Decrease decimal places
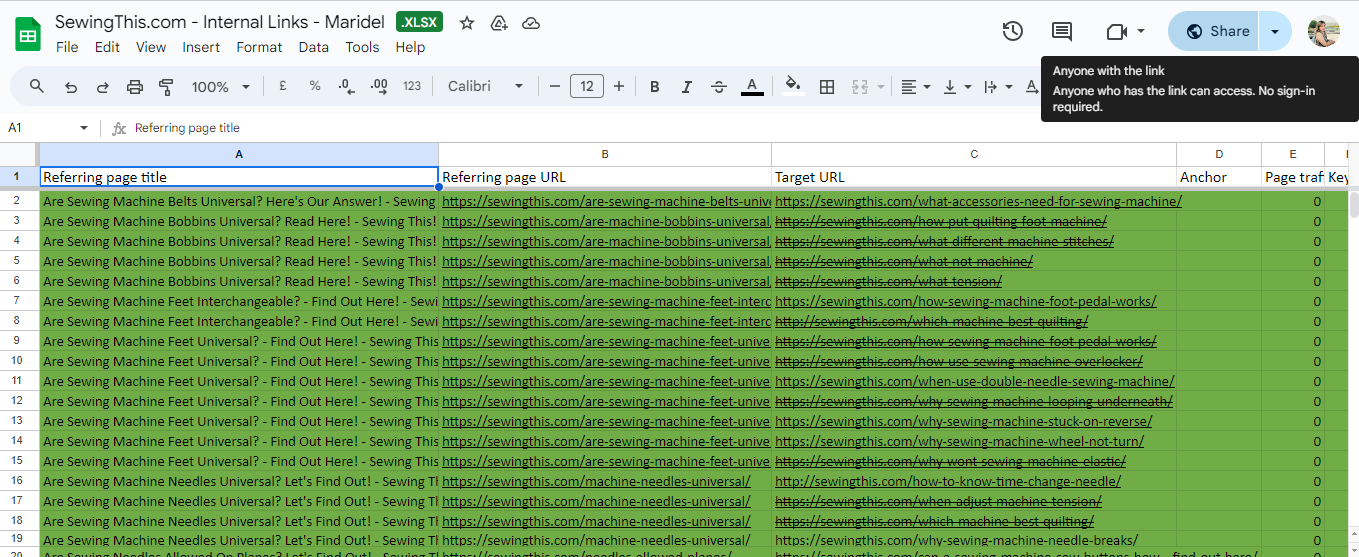 point(346,87)
